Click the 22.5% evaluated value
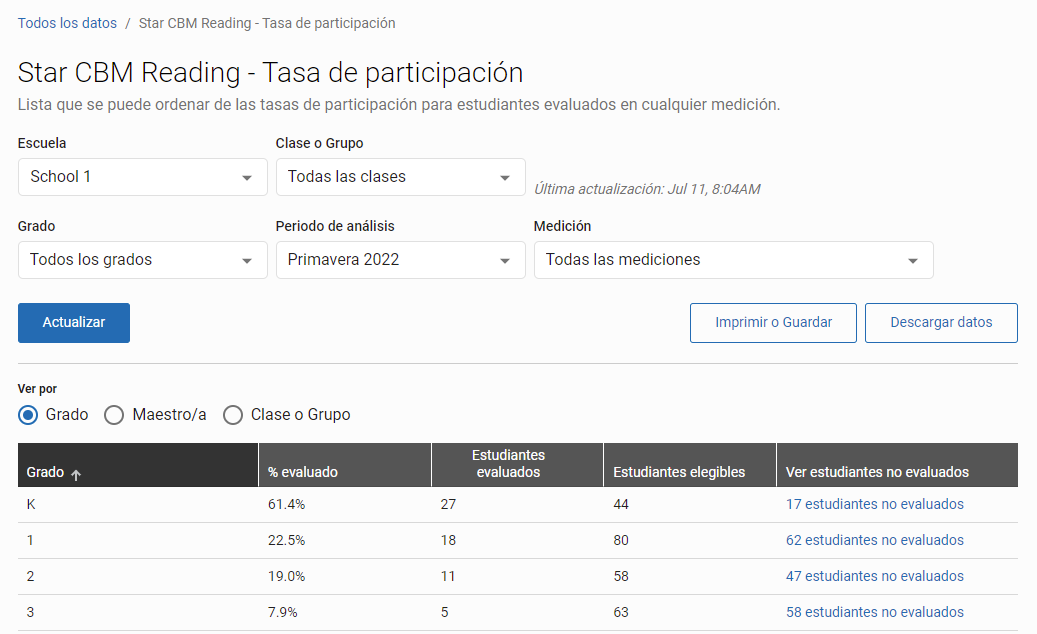This screenshot has height=634, width=1037. pyautogui.click(x=286, y=540)
